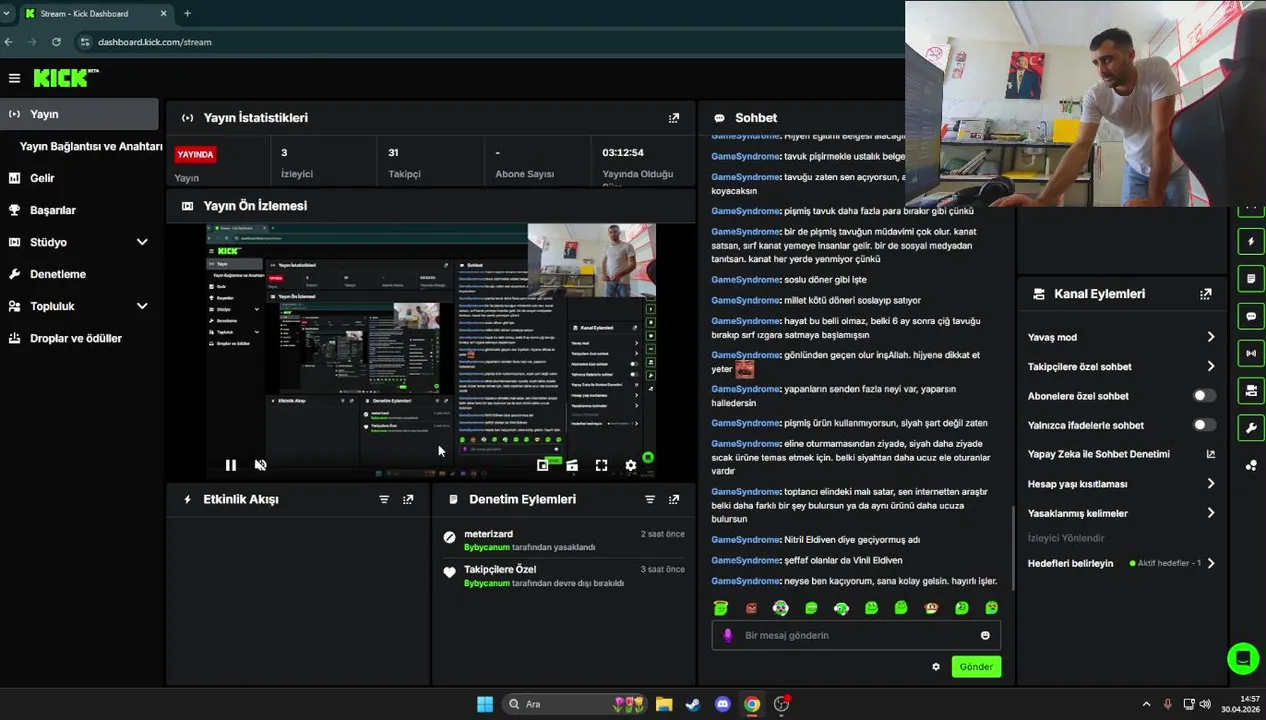Open Discord from the taskbar
This screenshot has width=1266, height=720.
[723, 704]
